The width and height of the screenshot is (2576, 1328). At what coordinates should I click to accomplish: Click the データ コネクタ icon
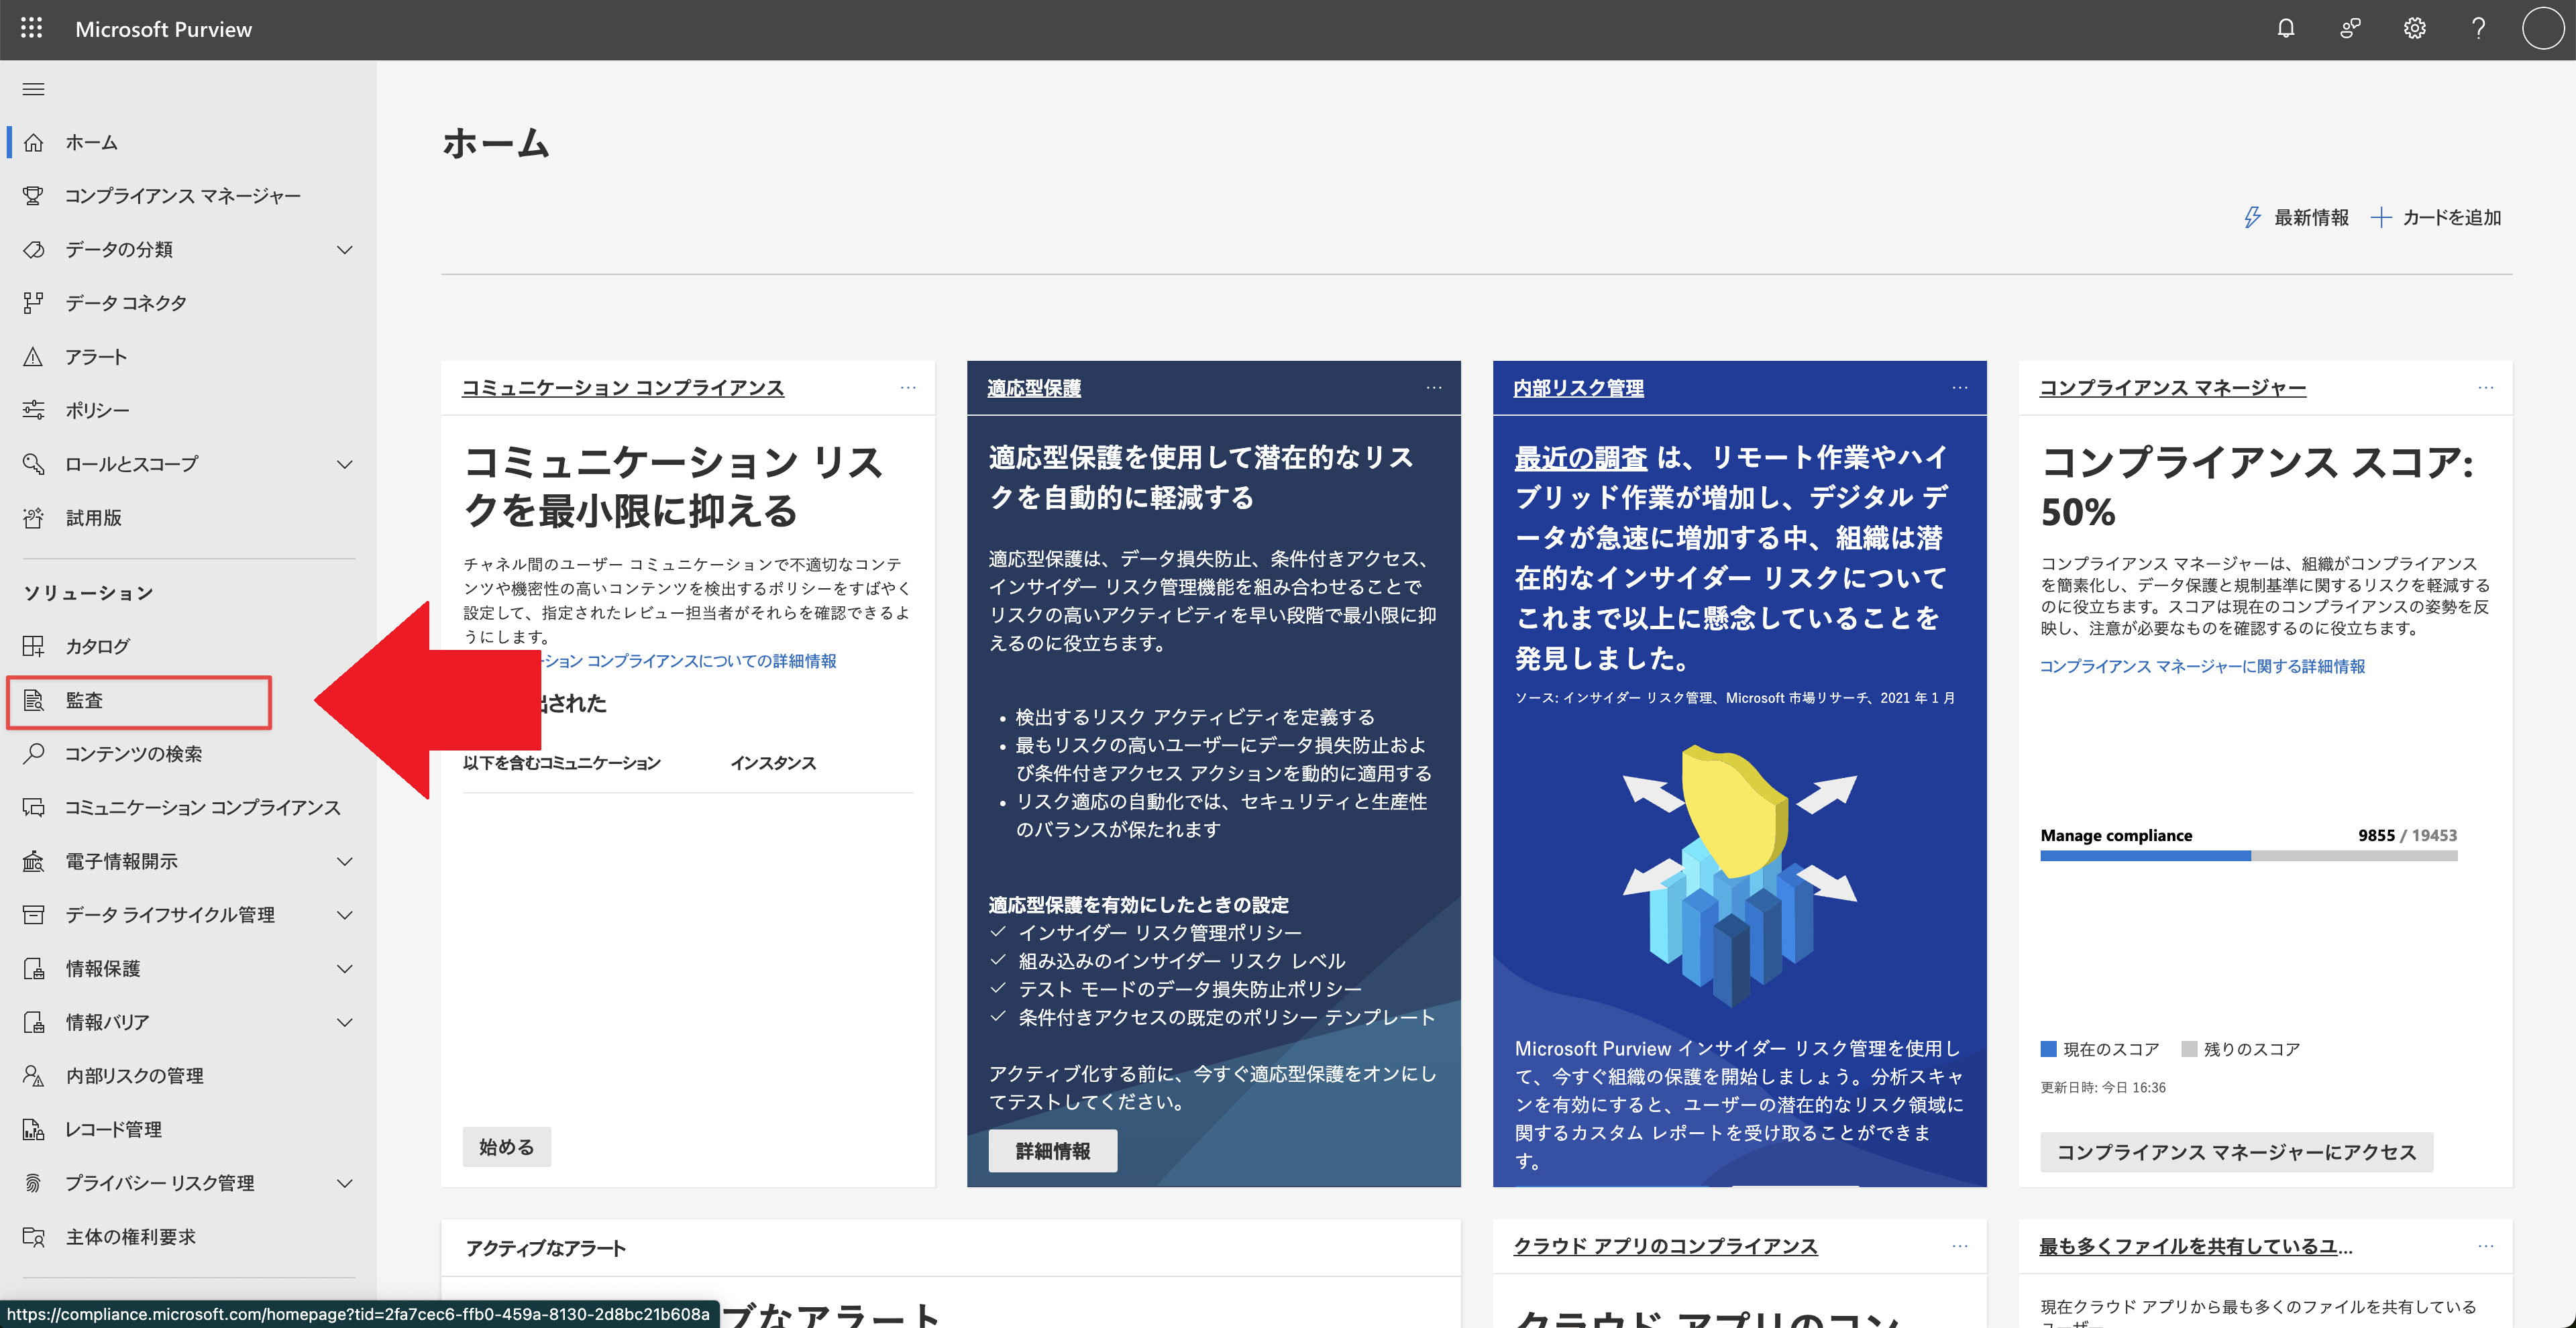[34, 303]
